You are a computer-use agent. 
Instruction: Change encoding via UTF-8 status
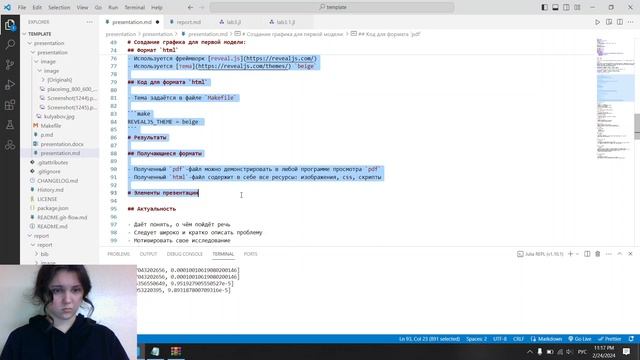[500, 339]
